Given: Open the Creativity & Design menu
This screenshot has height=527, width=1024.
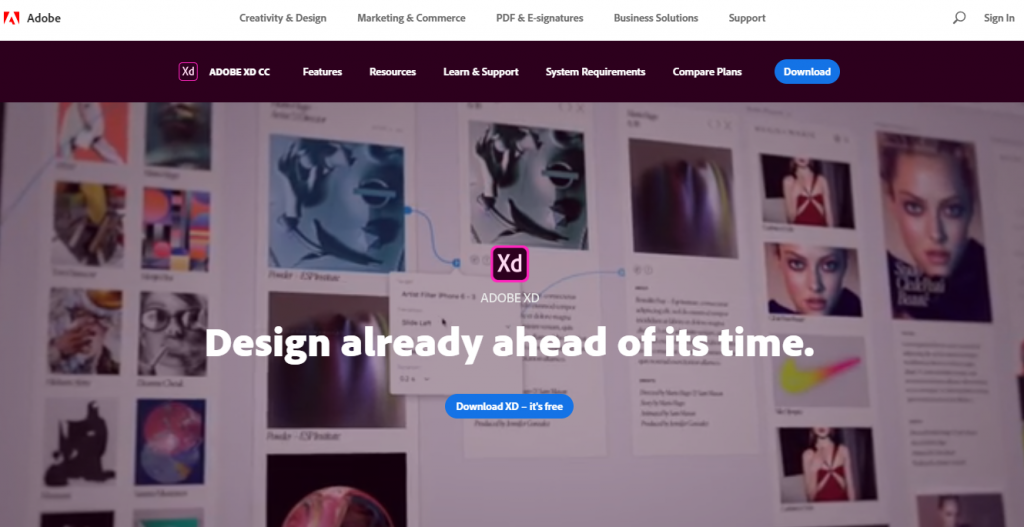Looking at the screenshot, I should click(x=283, y=18).
